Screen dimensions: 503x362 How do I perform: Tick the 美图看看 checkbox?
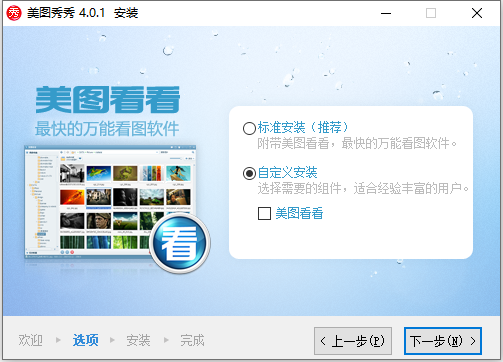point(264,213)
